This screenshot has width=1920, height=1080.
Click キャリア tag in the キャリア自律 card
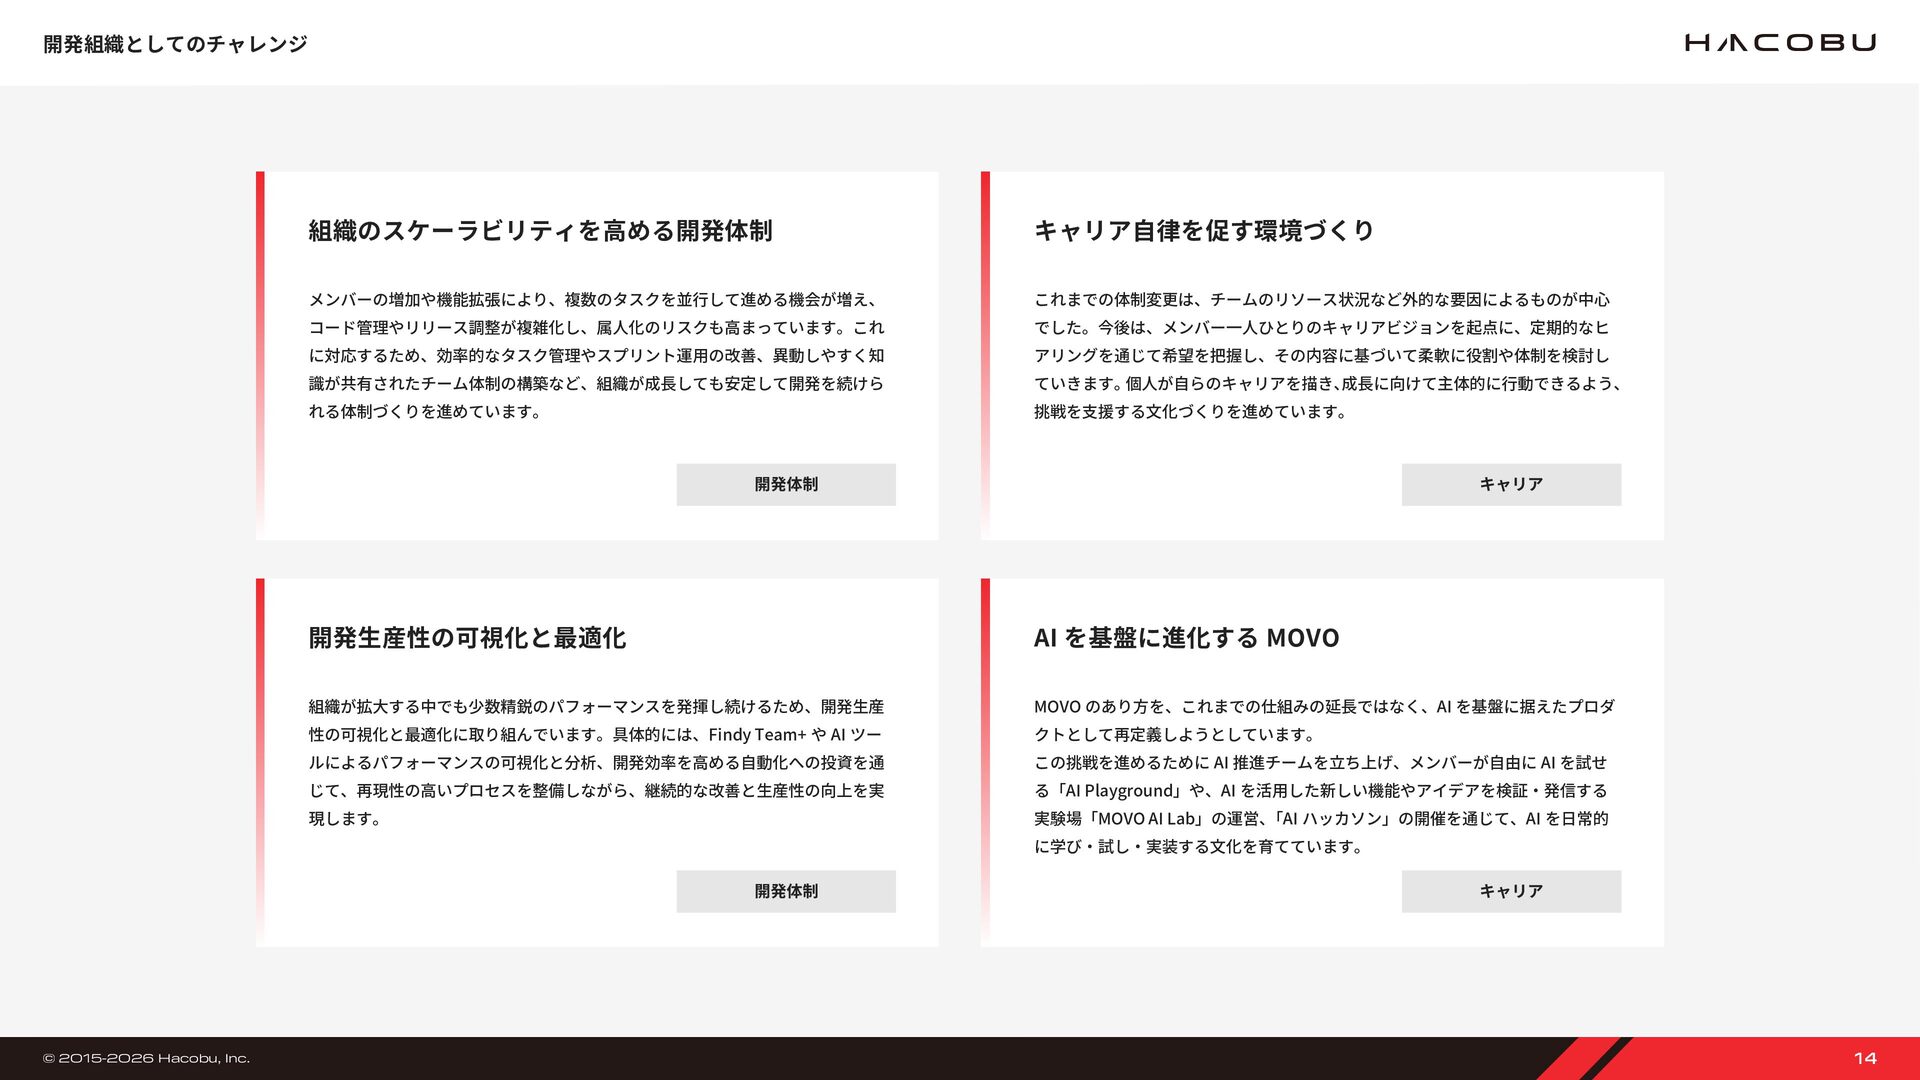1511,484
